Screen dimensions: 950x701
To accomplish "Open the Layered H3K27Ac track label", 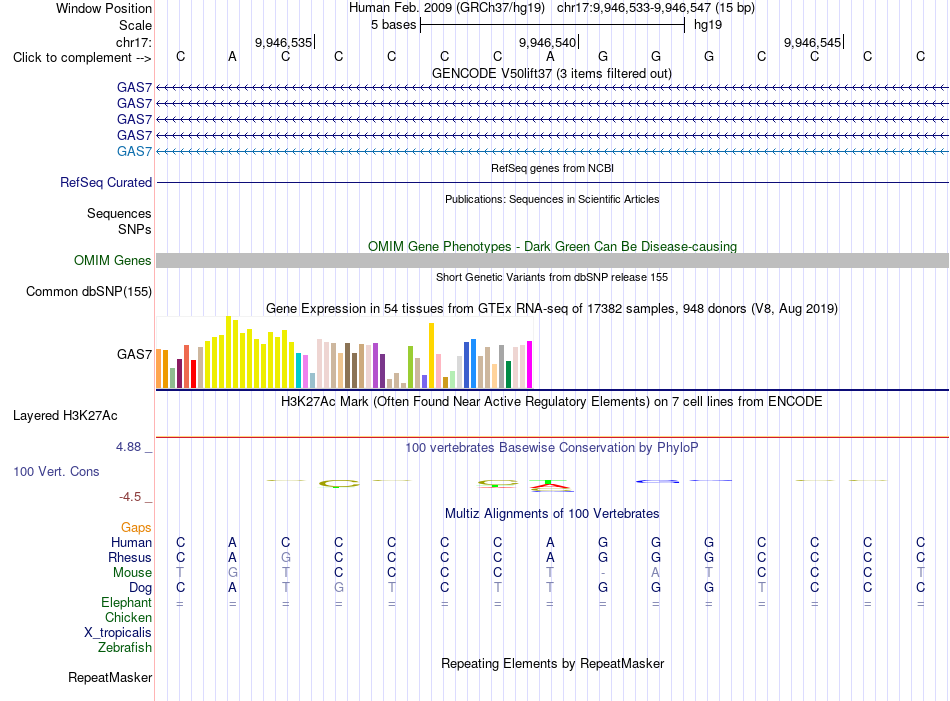I will pyautogui.click(x=65, y=416).
